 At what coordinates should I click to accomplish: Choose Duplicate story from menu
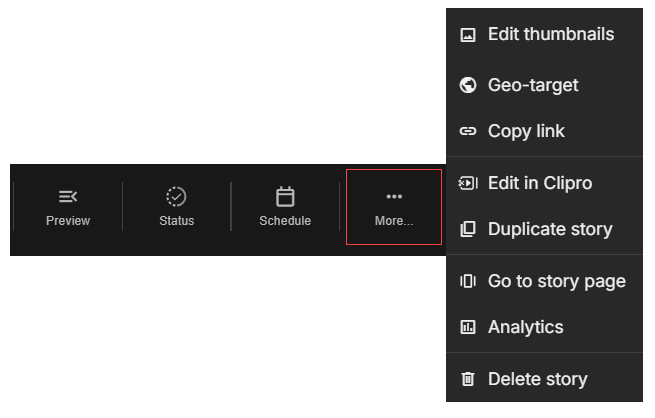[x=544, y=229]
